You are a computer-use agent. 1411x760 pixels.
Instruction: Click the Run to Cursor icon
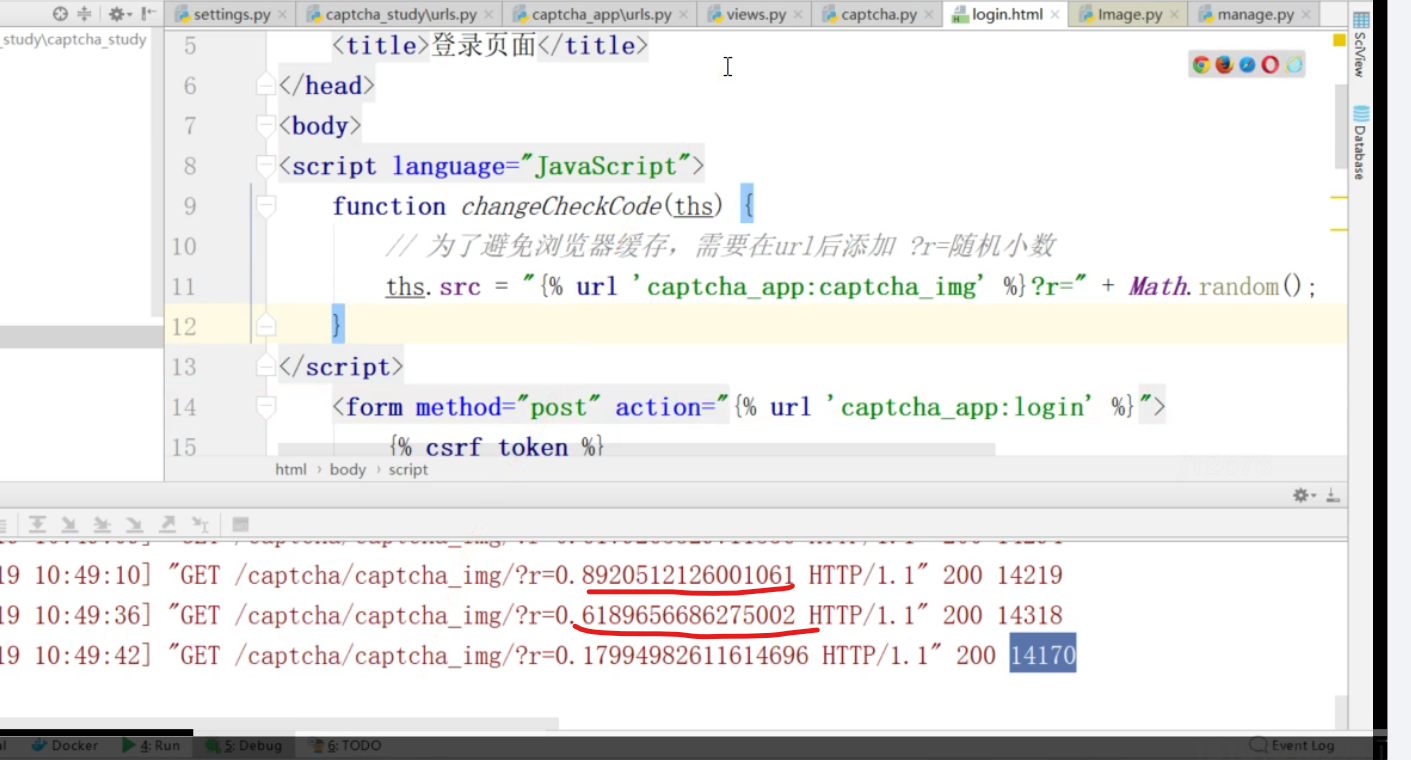coord(200,524)
